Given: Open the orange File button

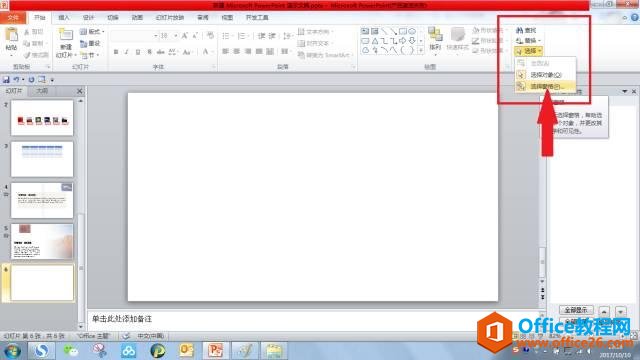Looking at the screenshot, I should click(13, 18).
